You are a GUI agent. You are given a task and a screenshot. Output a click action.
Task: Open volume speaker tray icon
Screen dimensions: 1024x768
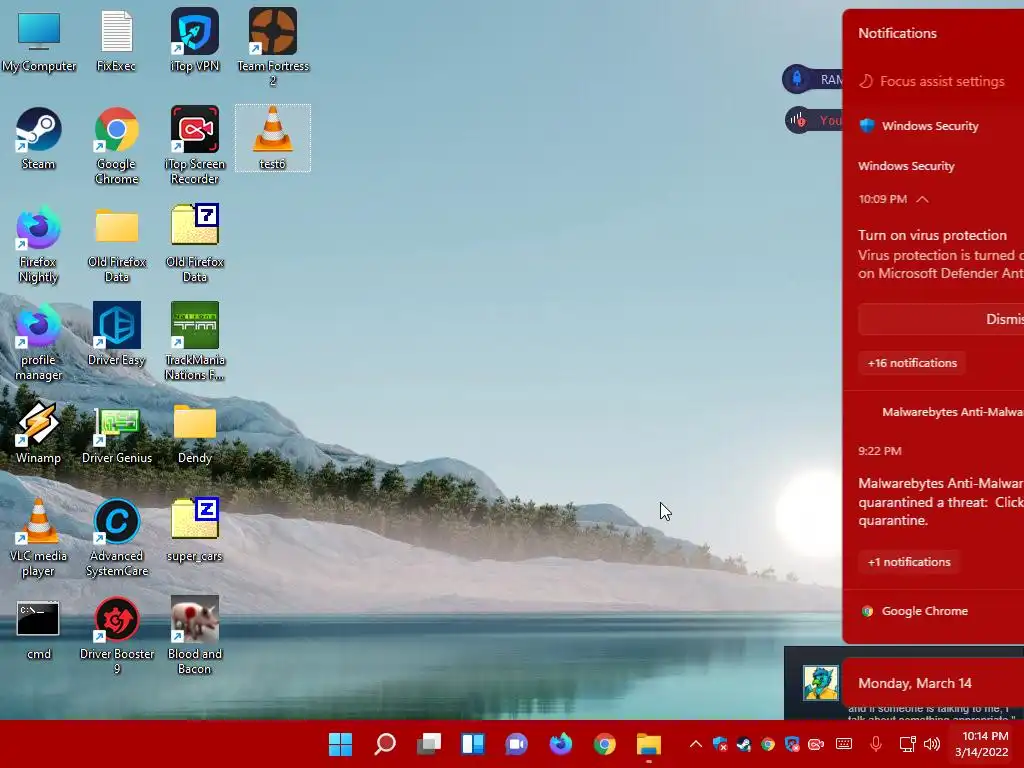[932, 744]
